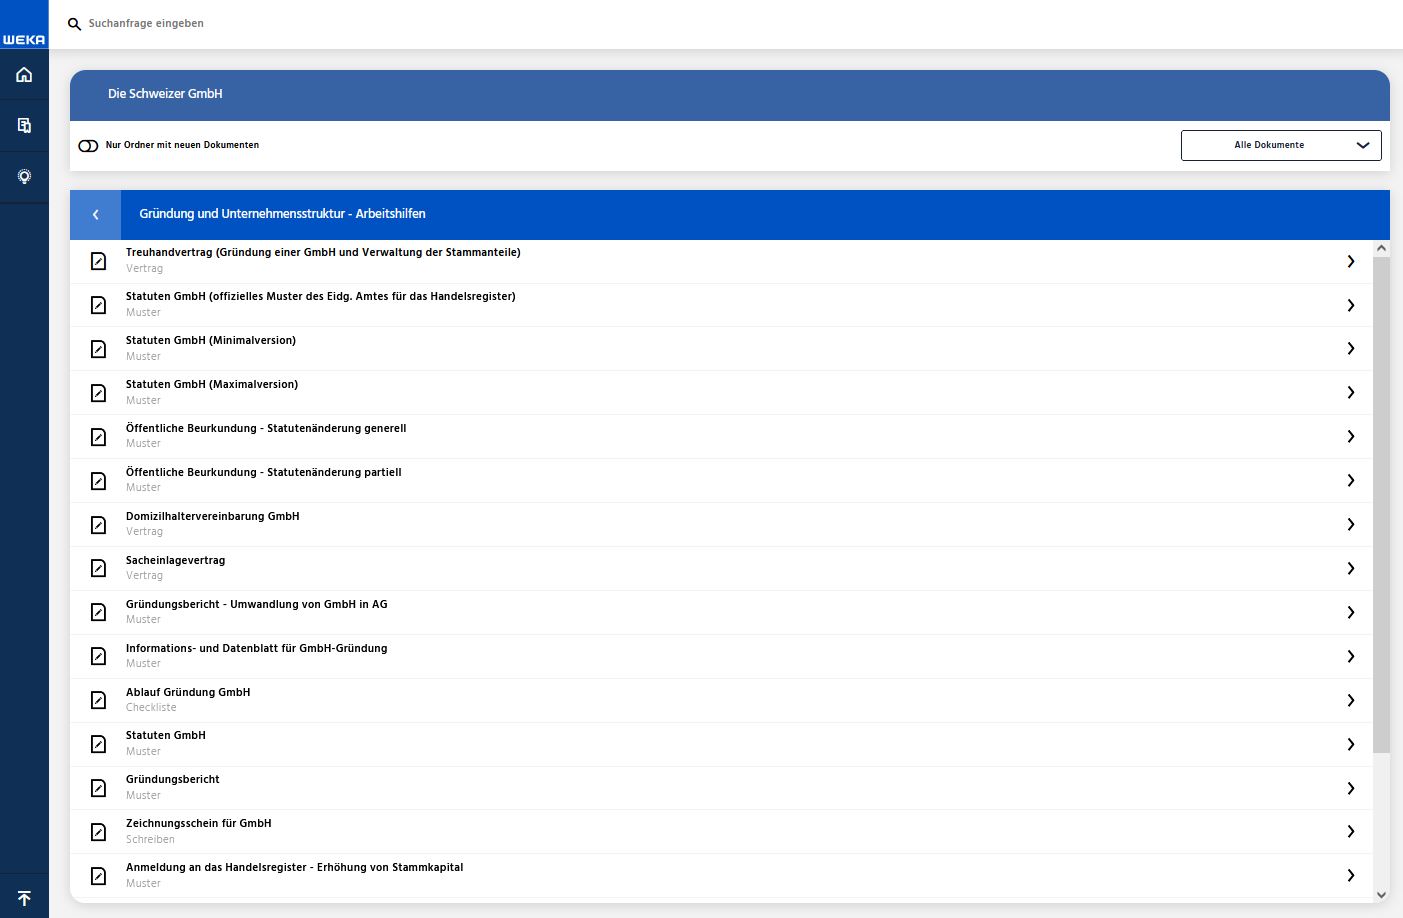Click in the 'Suchanfrage eingeben' search field
The width and height of the screenshot is (1403, 918).
pyautogui.click(x=400, y=24)
